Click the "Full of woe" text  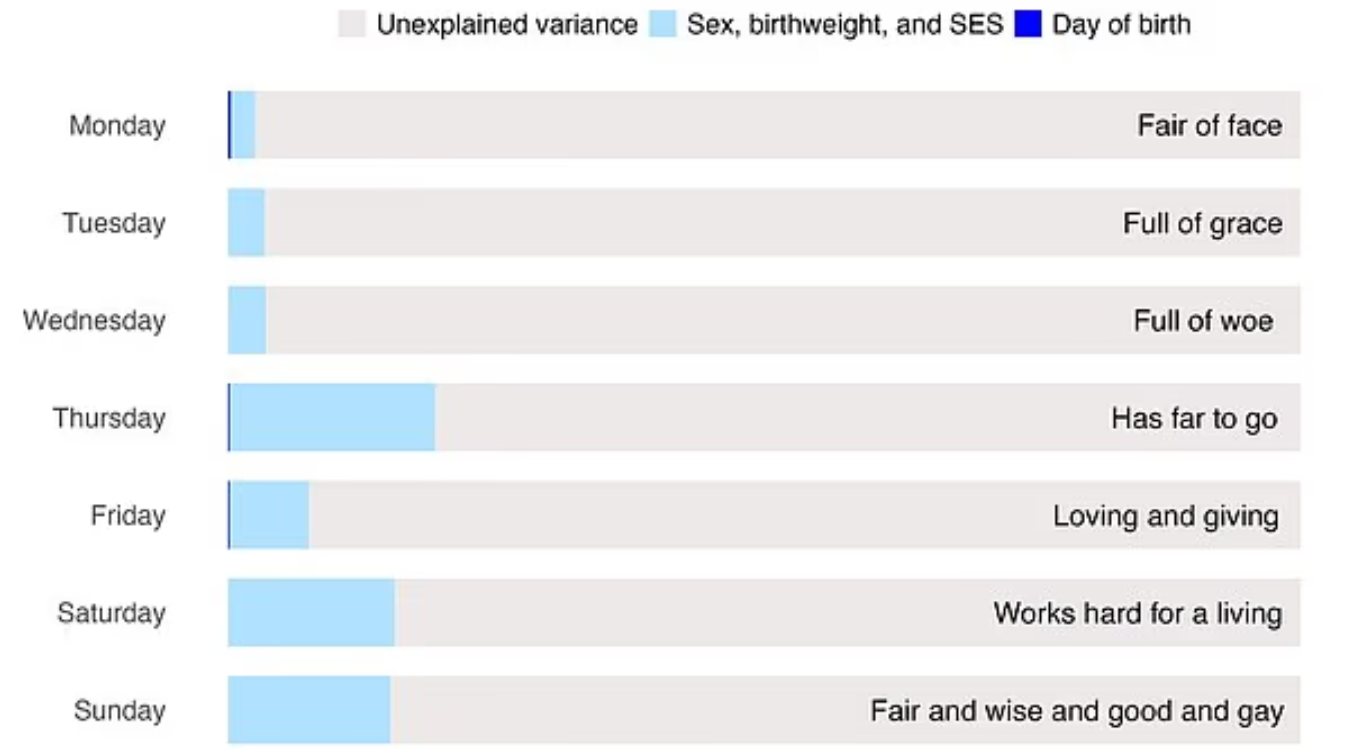(1203, 321)
